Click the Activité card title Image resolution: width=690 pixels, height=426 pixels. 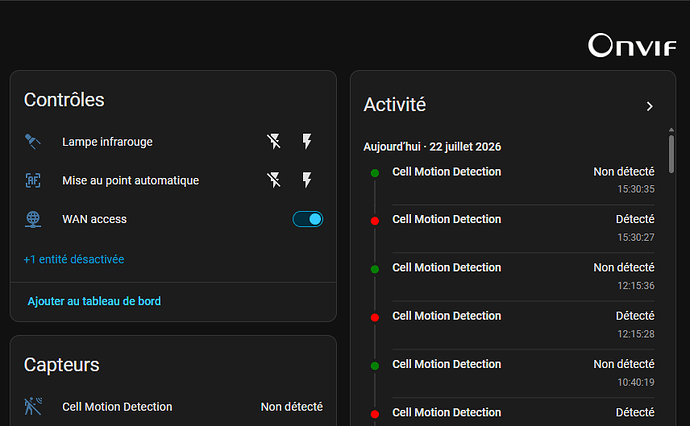pyautogui.click(x=395, y=105)
